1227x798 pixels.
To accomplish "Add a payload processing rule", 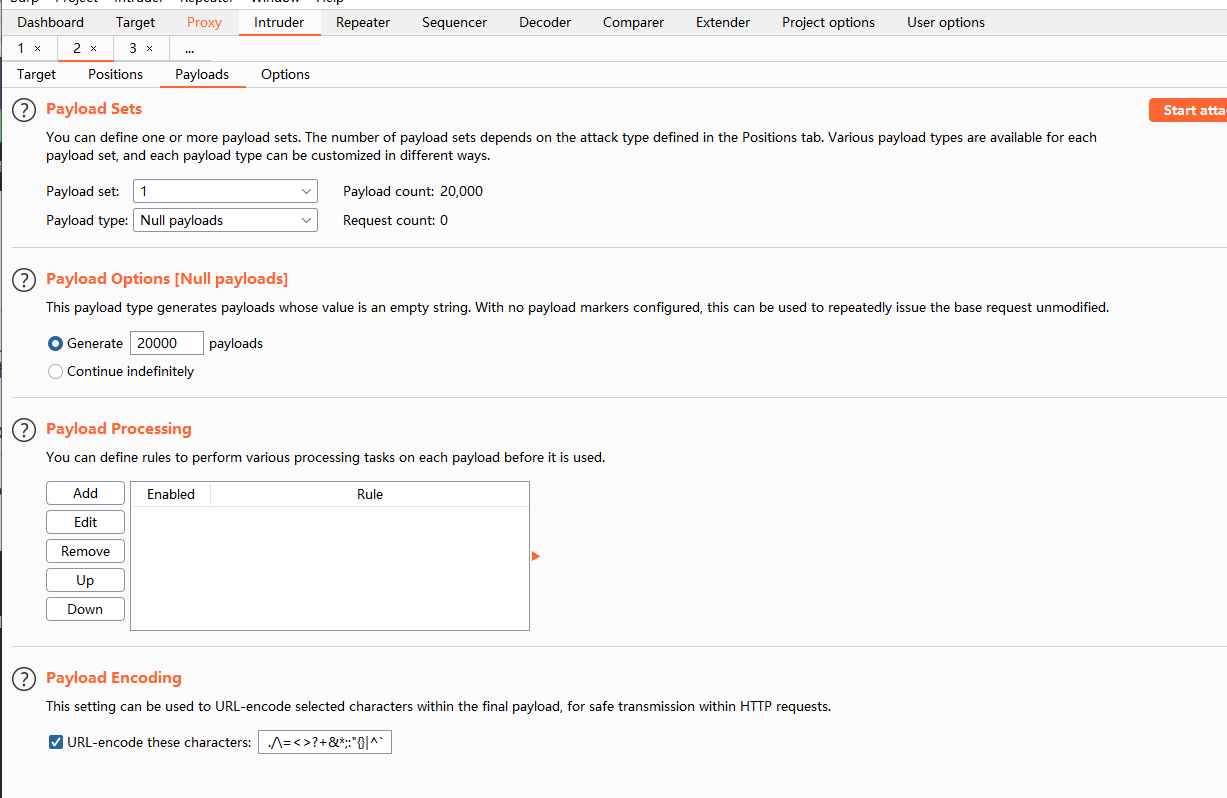I will coord(85,493).
